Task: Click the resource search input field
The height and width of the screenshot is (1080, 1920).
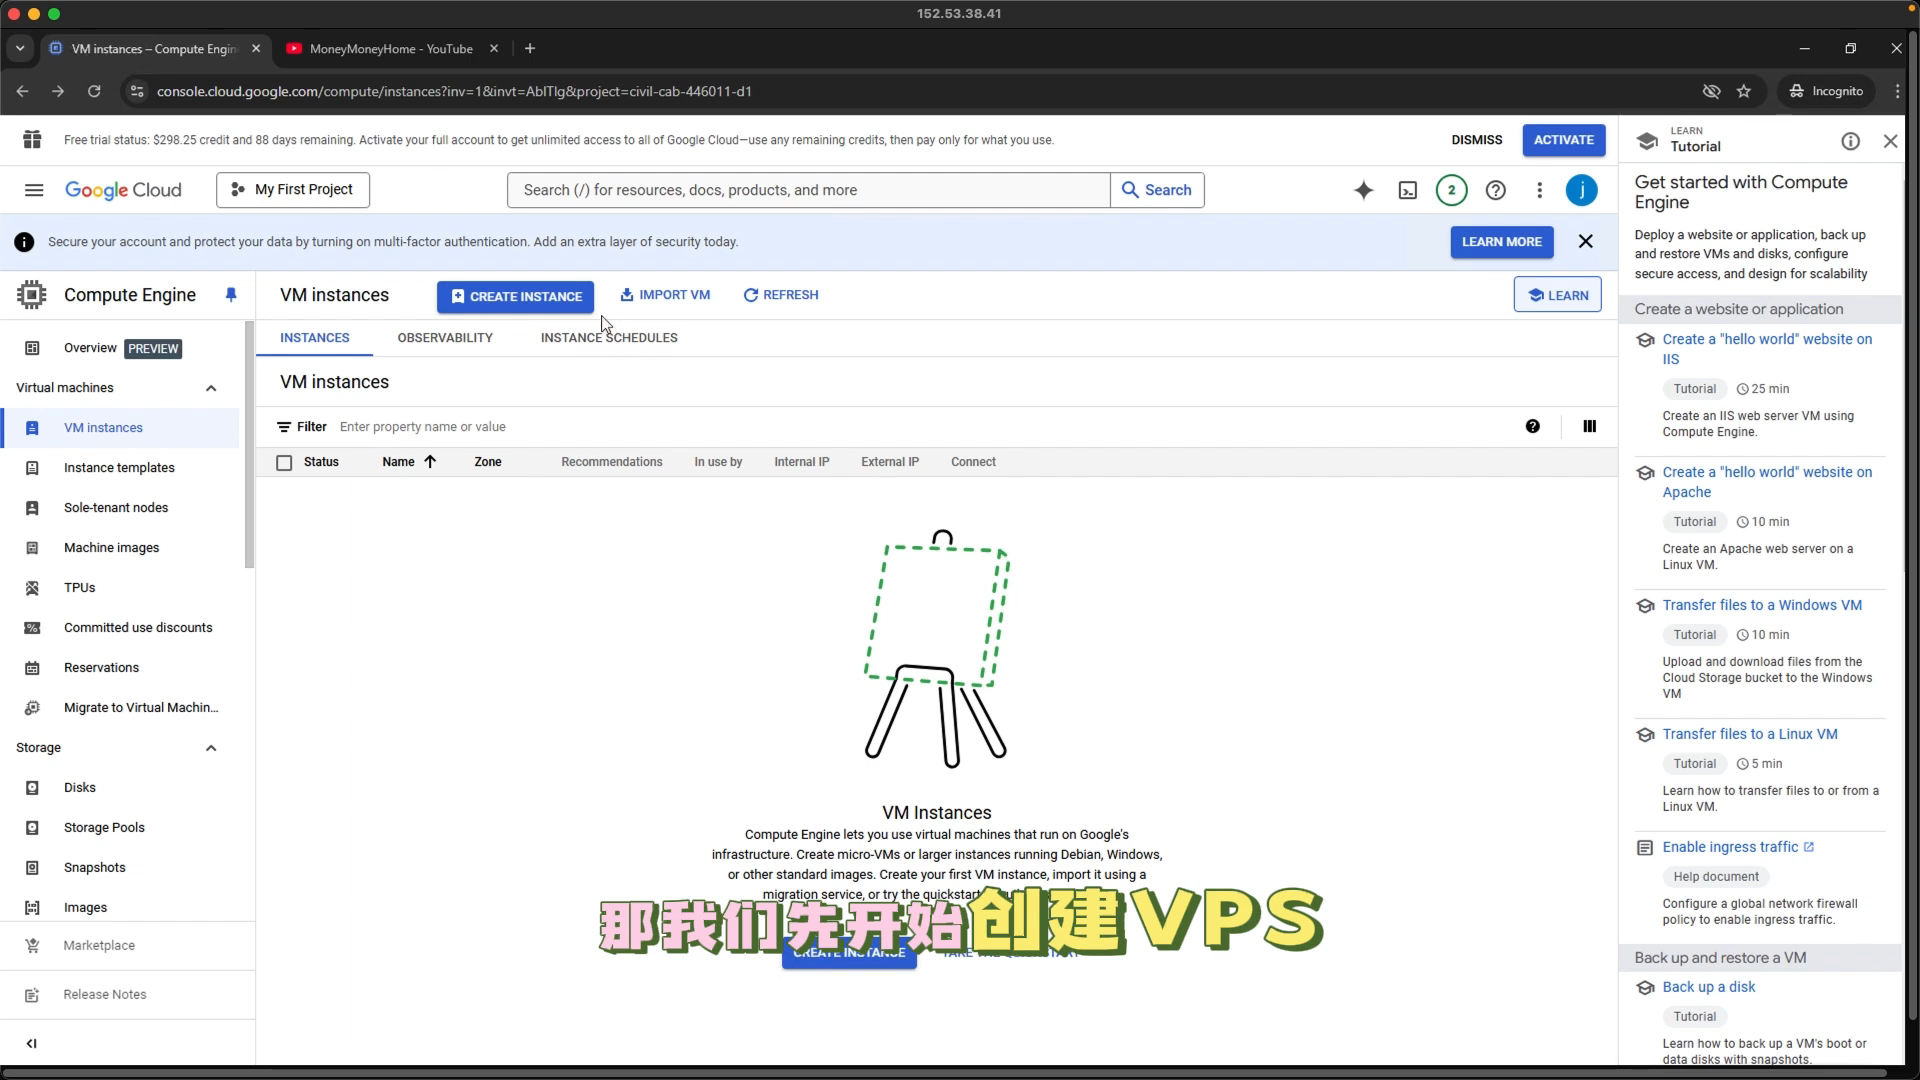Action: tap(809, 190)
